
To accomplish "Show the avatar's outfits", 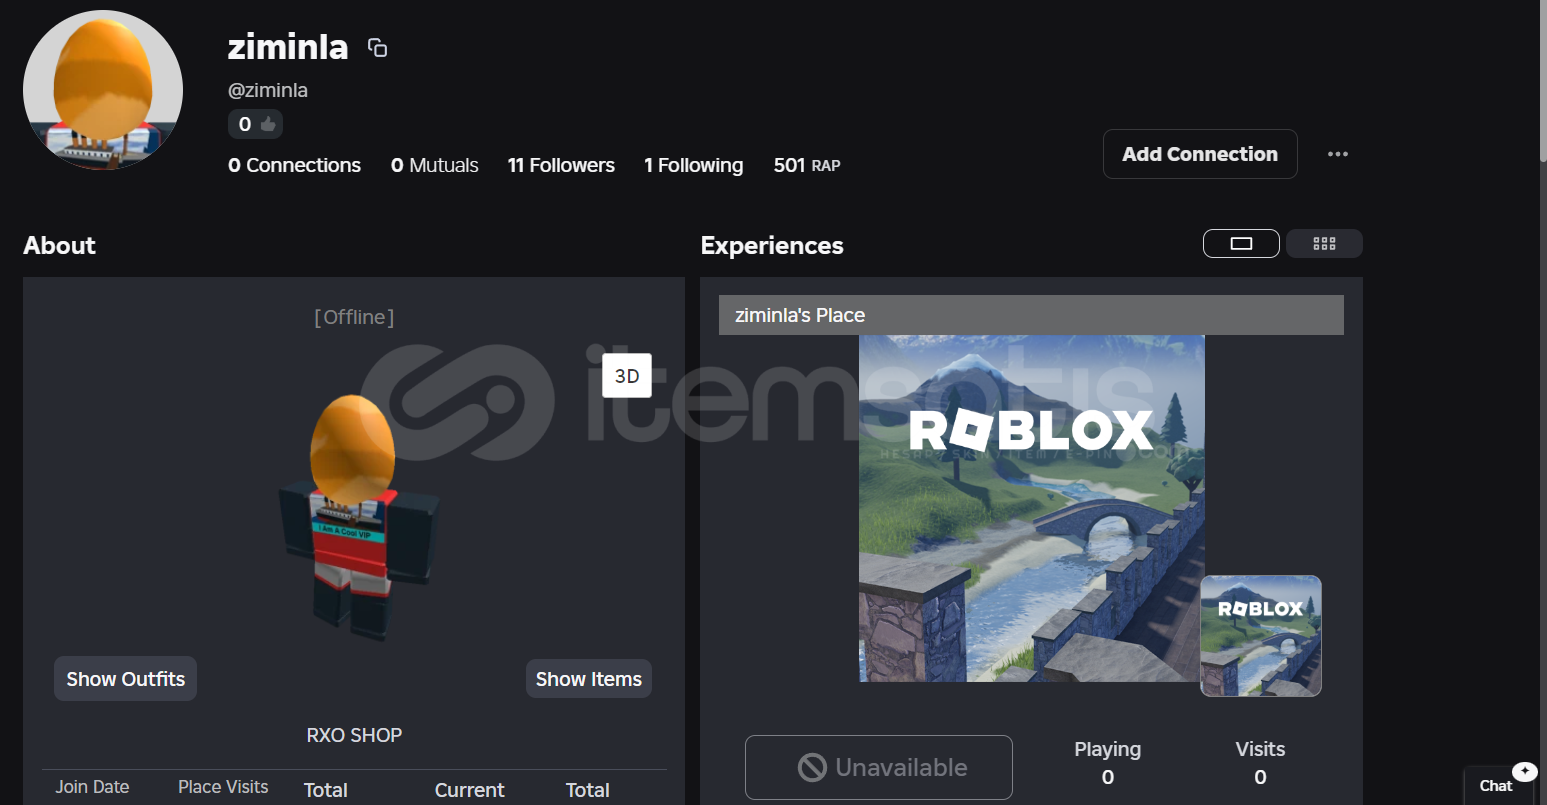I will 125,679.
